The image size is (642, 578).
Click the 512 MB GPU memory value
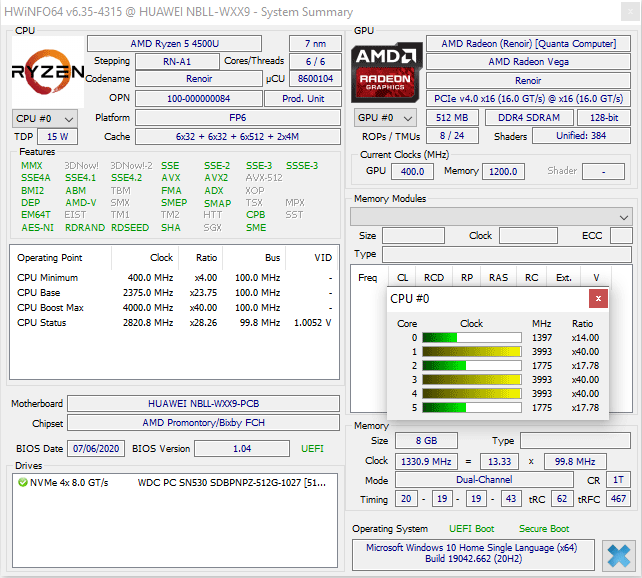pyautogui.click(x=452, y=118)
